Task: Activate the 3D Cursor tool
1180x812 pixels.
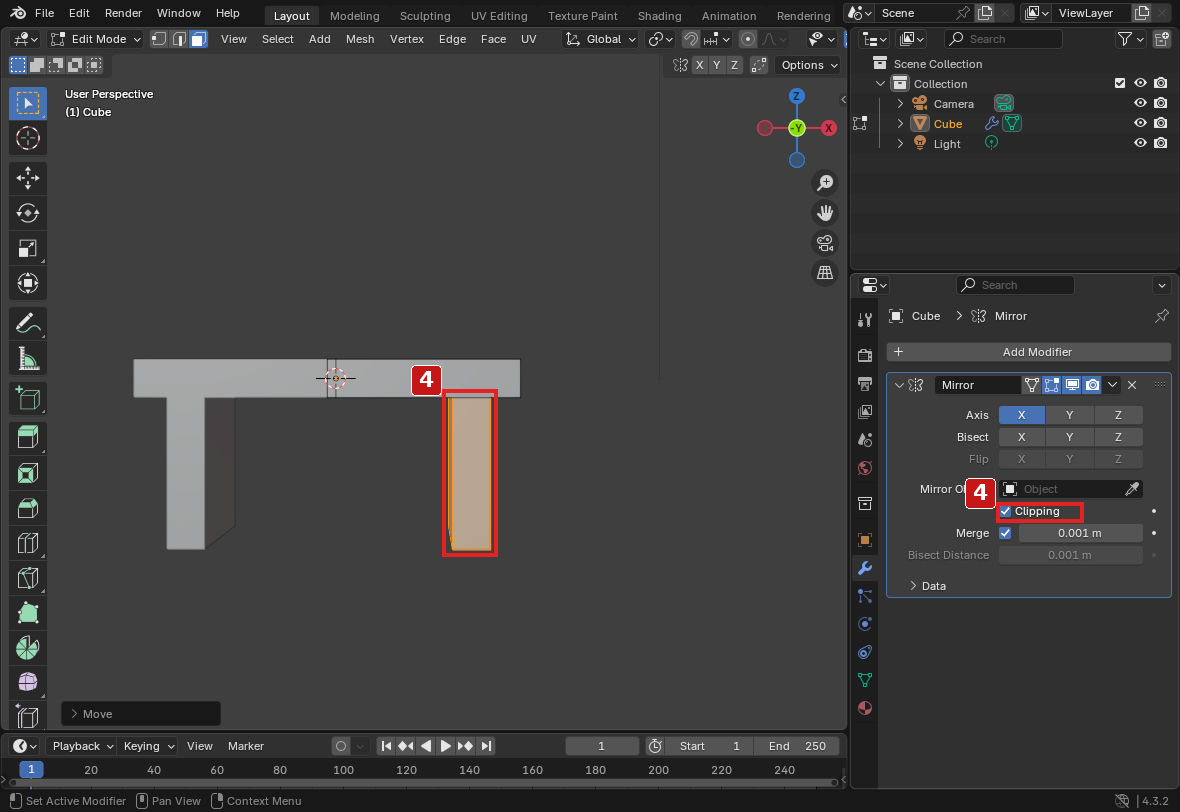Action: [28, 138]
